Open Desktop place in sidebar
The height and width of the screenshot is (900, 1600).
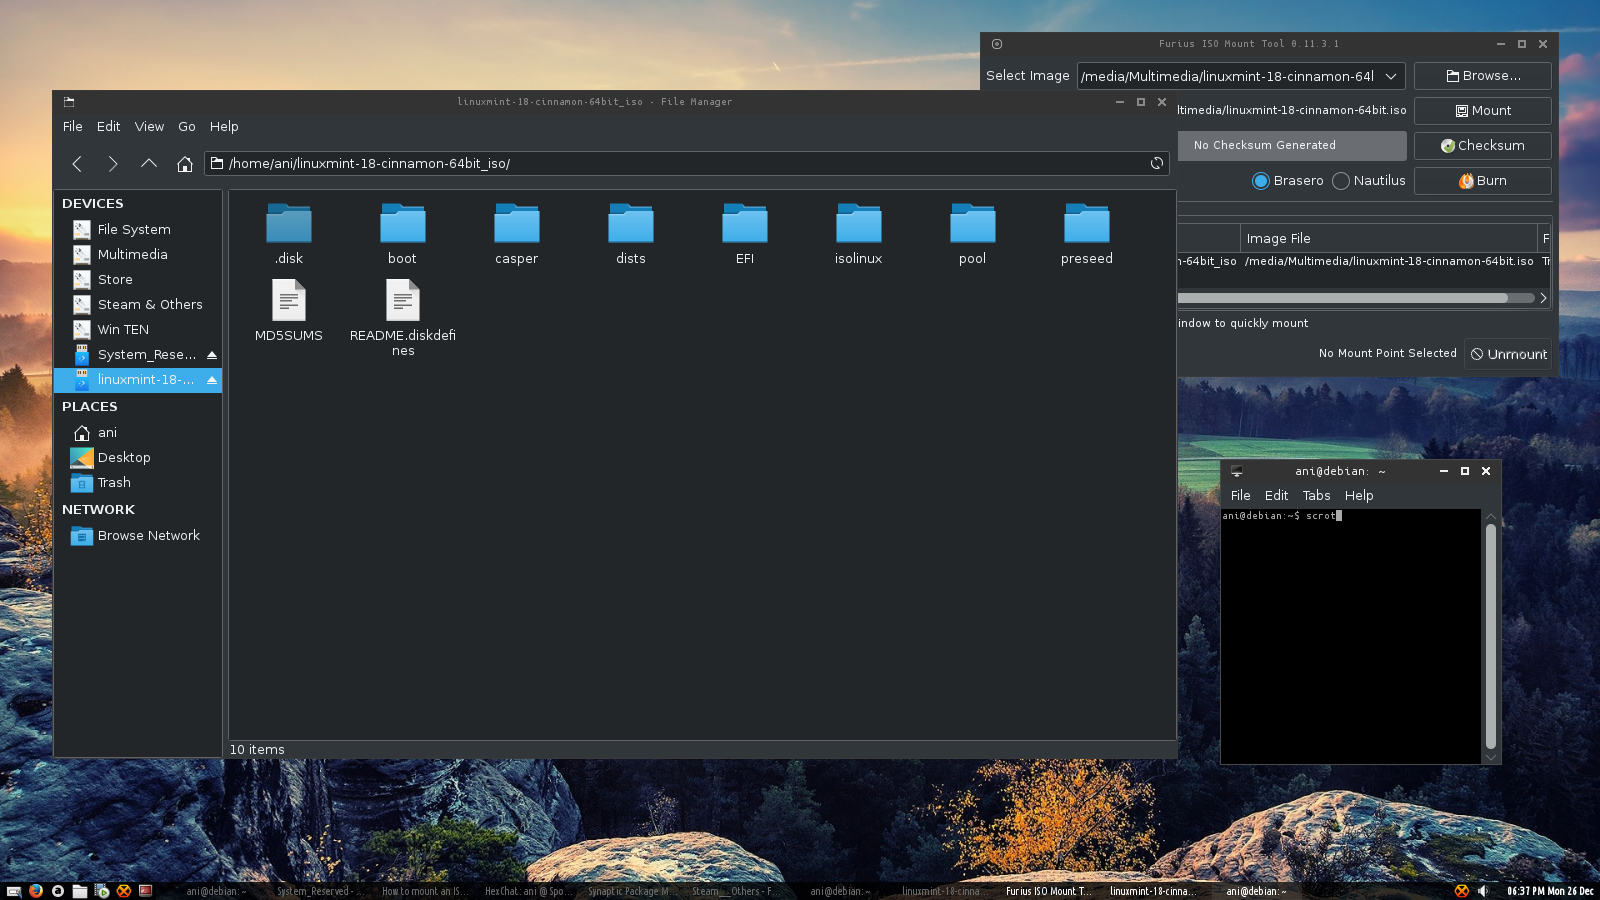pos(137,458)
